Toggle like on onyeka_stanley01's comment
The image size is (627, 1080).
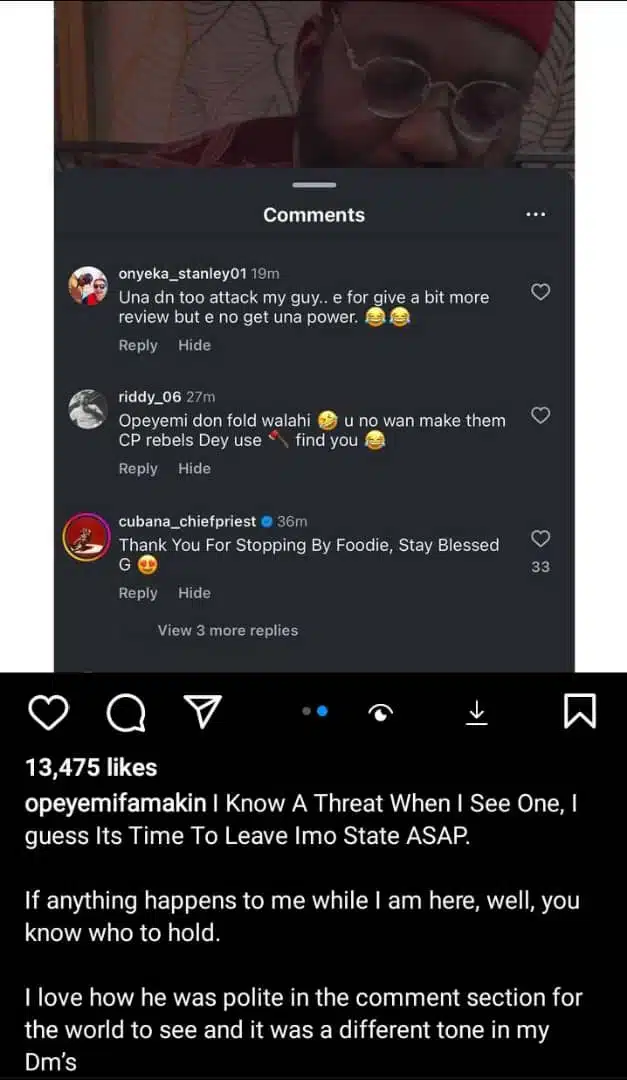click(540, 292)
